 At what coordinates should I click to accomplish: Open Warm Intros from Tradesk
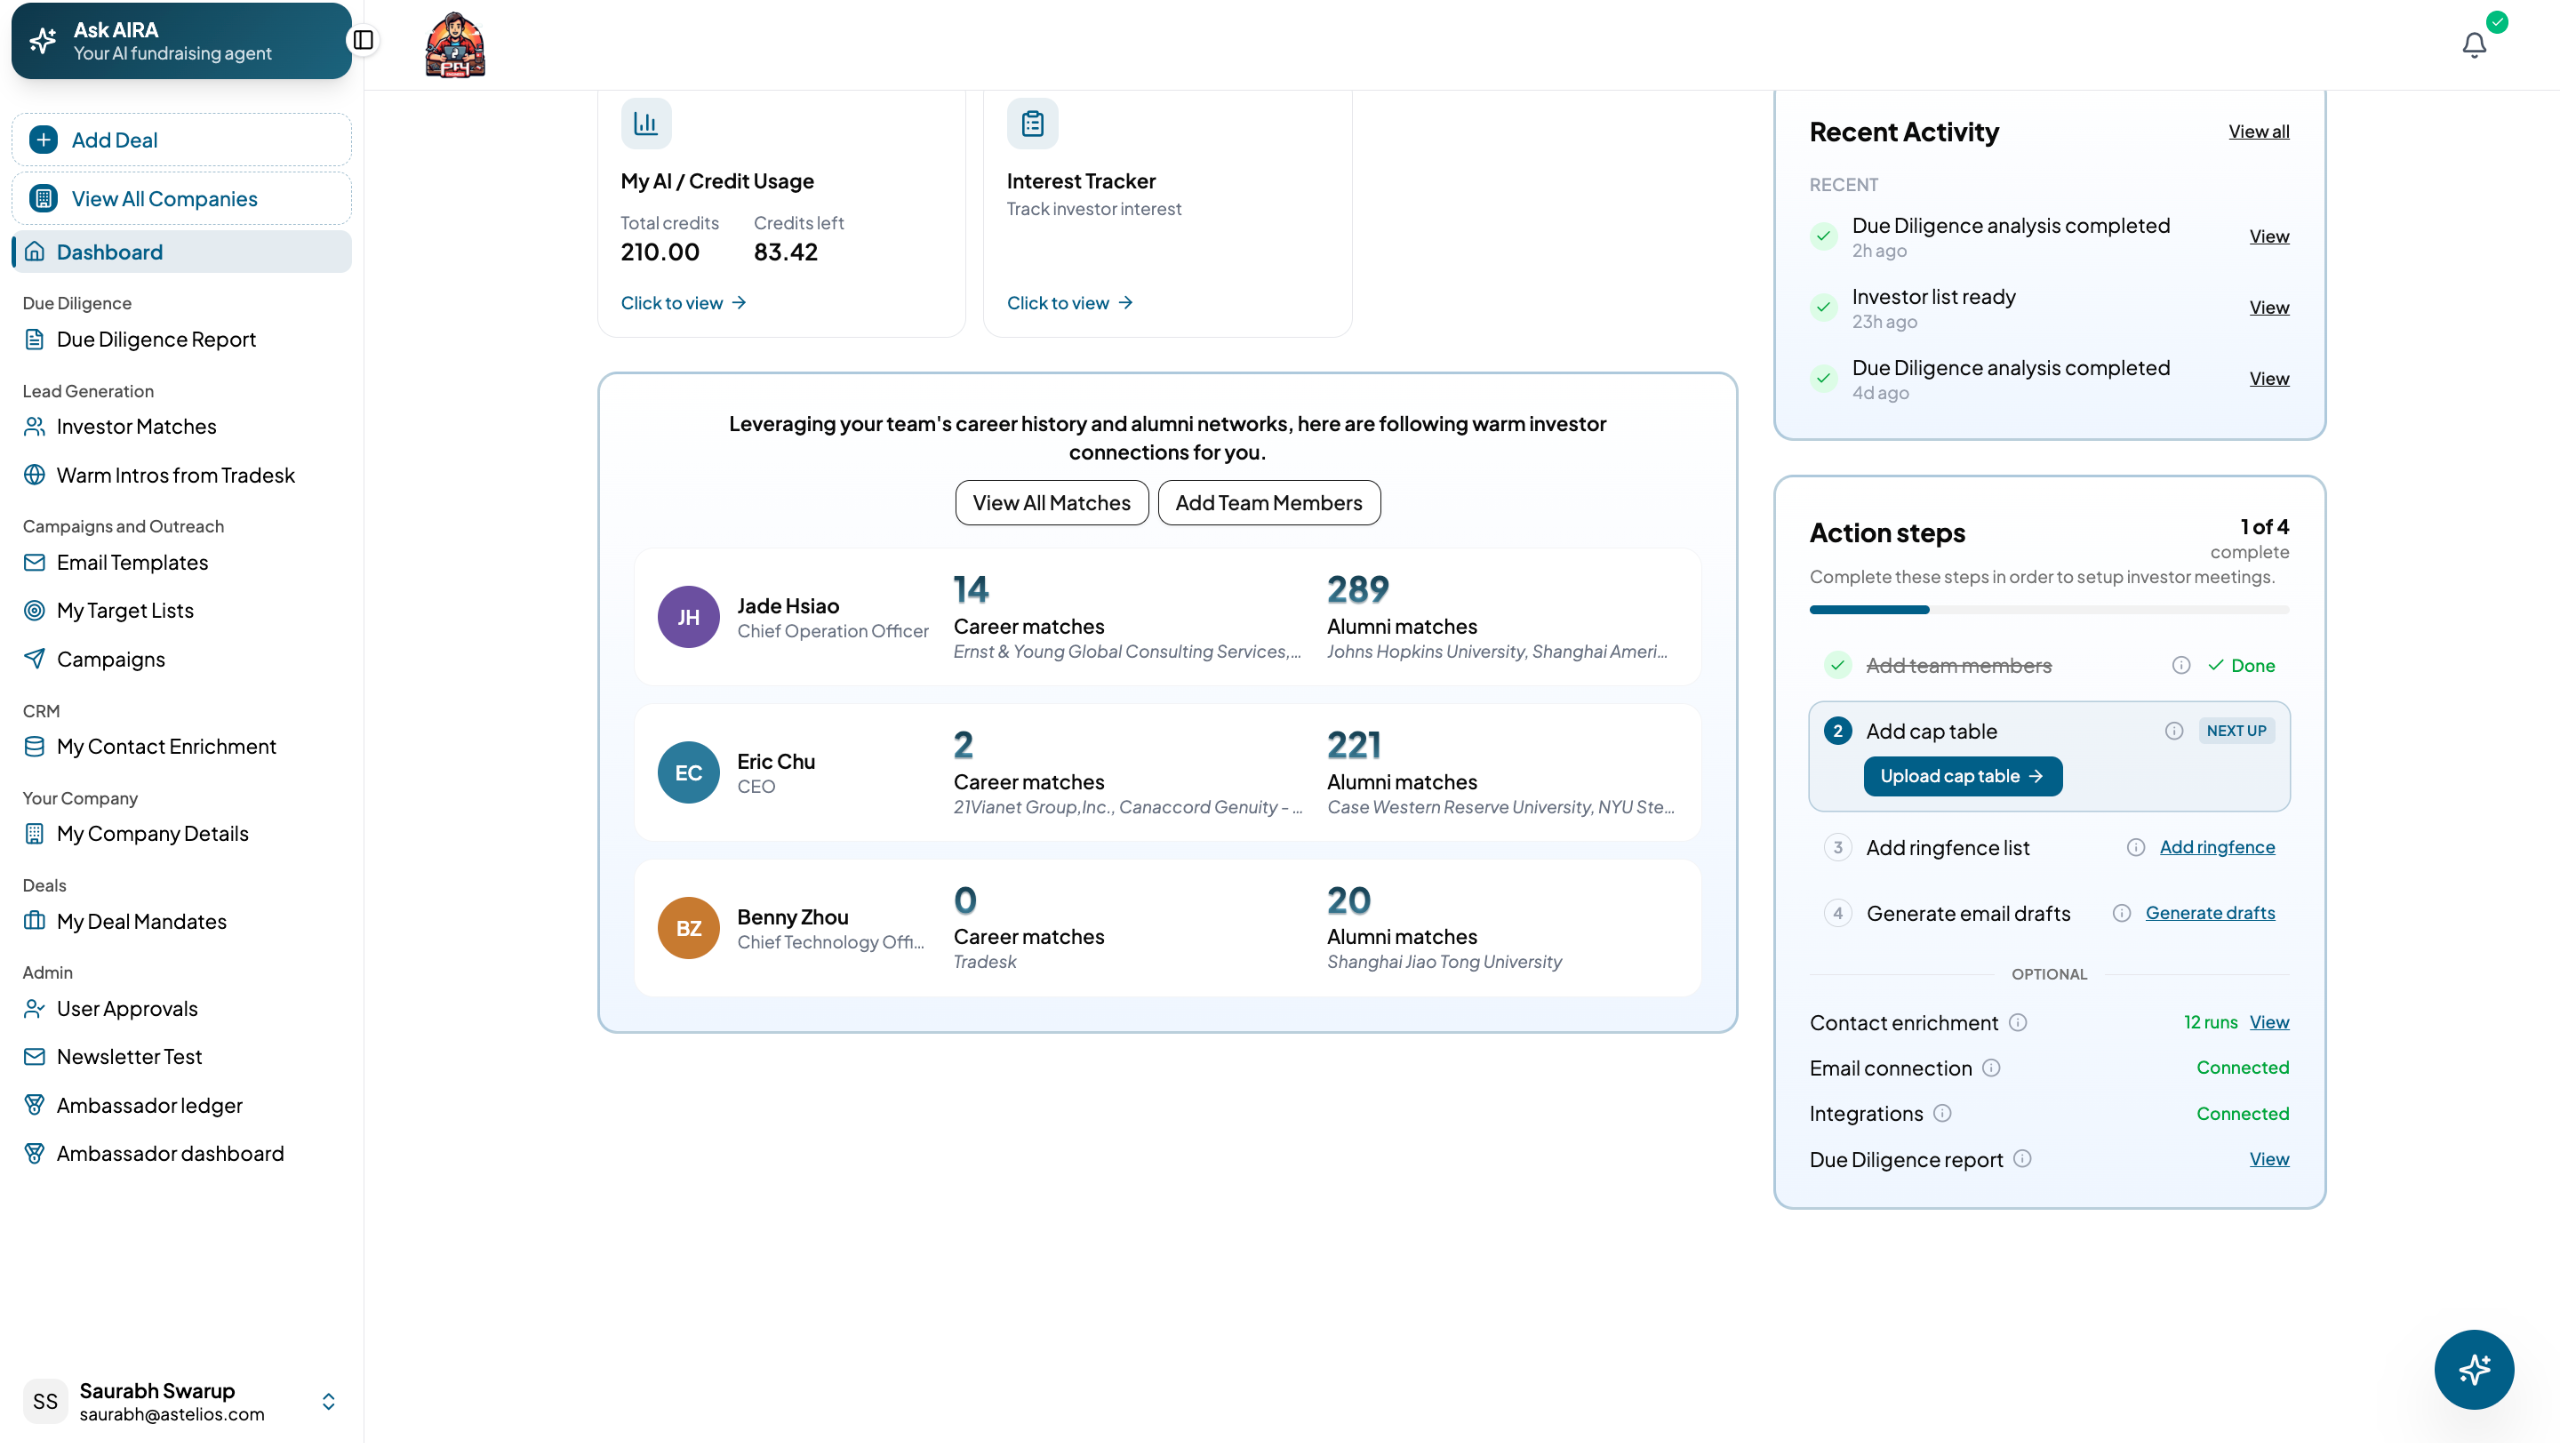click(175, 475)
